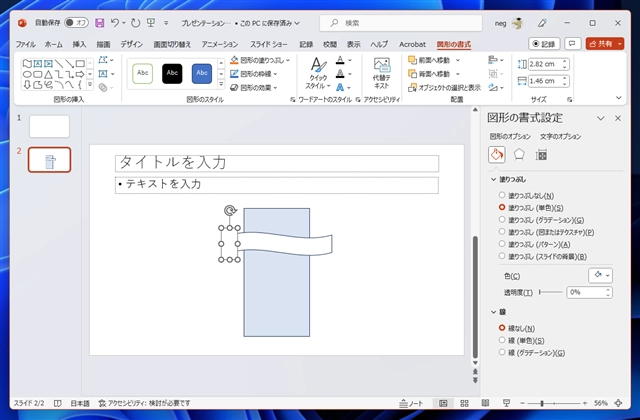Screen dimensions: 640x420
Task: Click the text outline A icon
Action: 340,74
